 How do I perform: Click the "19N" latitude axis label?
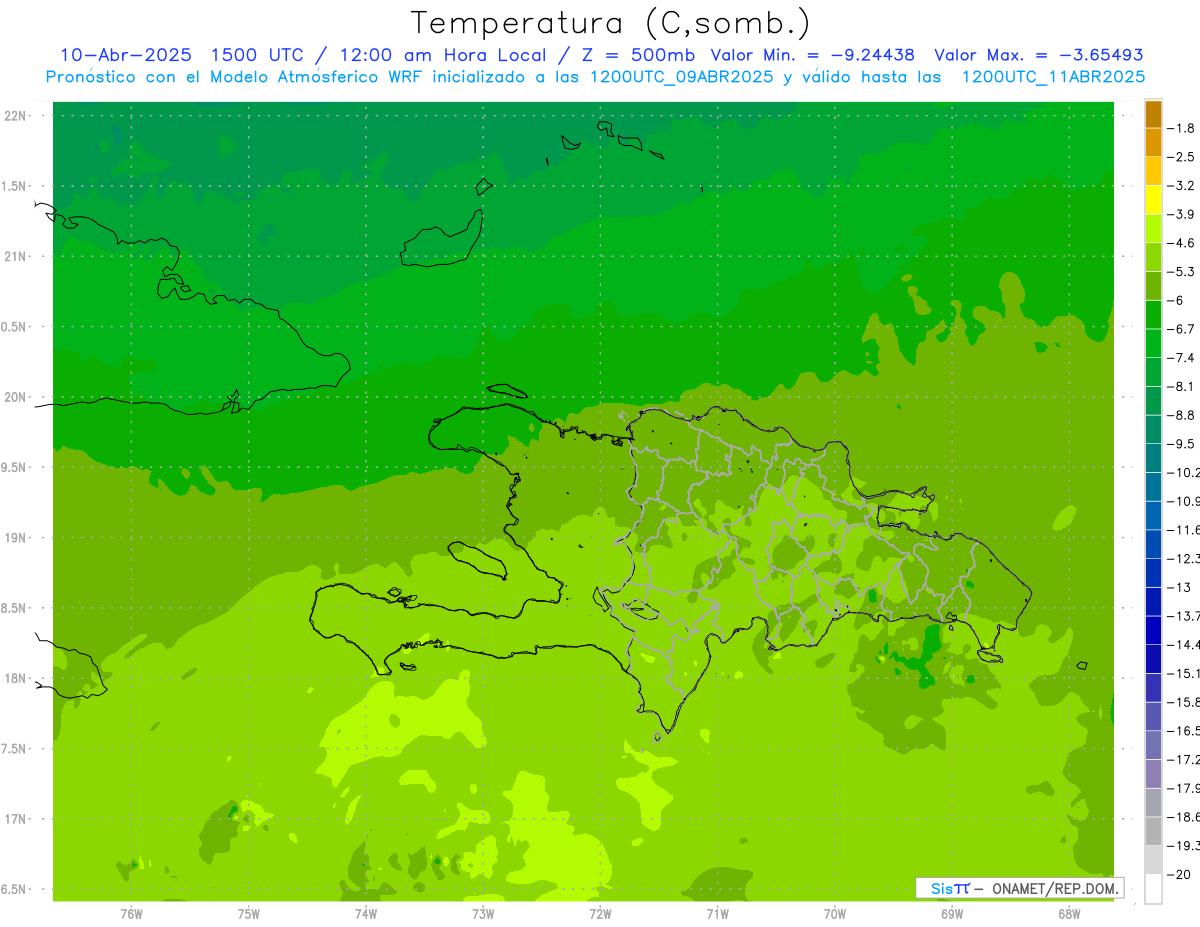coord(16,538)
